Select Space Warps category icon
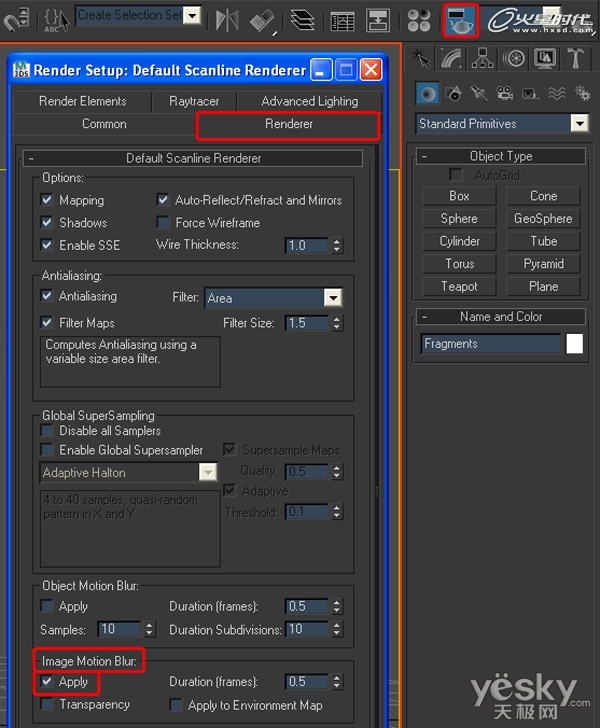 coord(556,93)
